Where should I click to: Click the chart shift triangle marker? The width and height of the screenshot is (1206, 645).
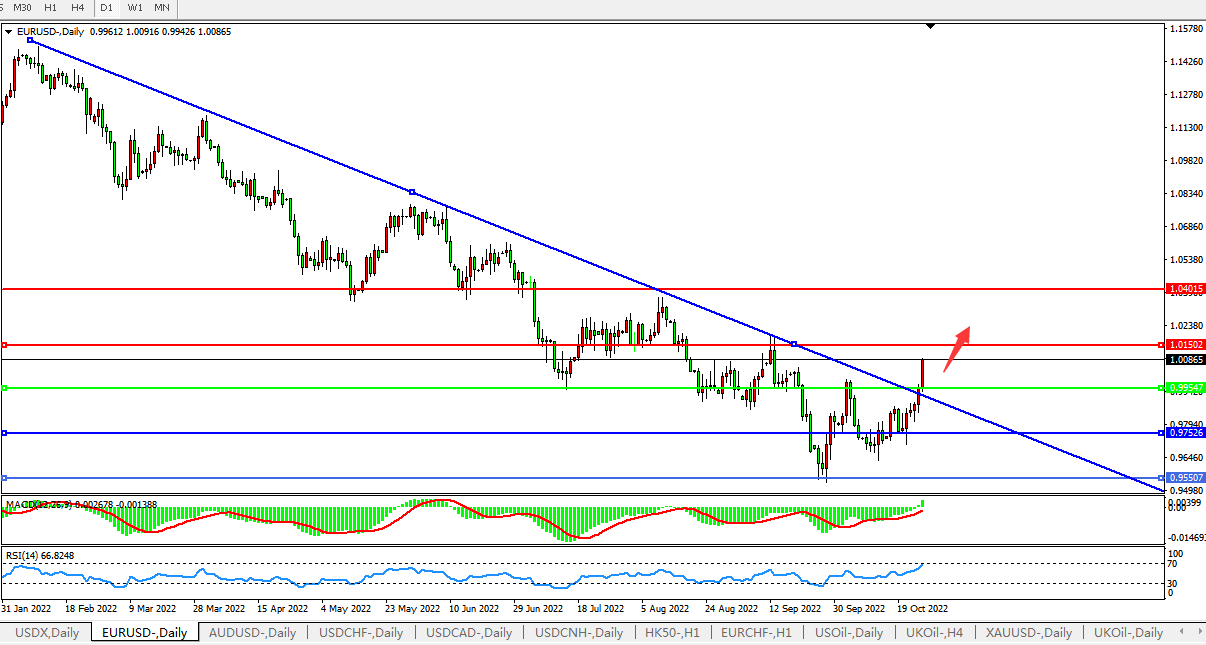point(931,26)
